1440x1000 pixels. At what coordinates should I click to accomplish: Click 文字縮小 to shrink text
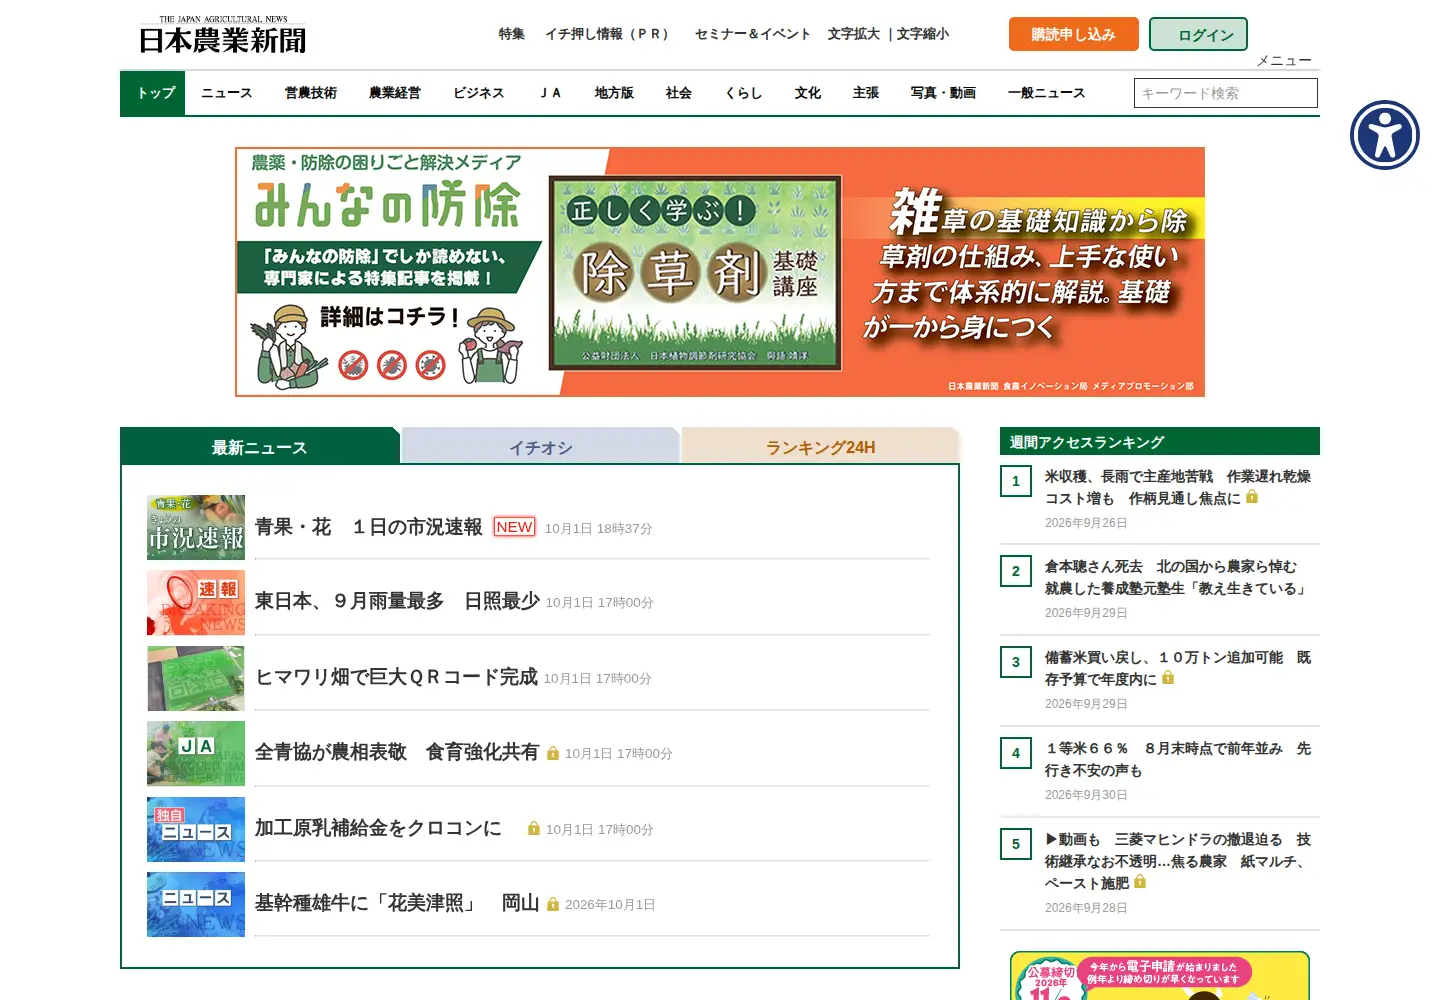pyautogui.click(x=923, y=34)
